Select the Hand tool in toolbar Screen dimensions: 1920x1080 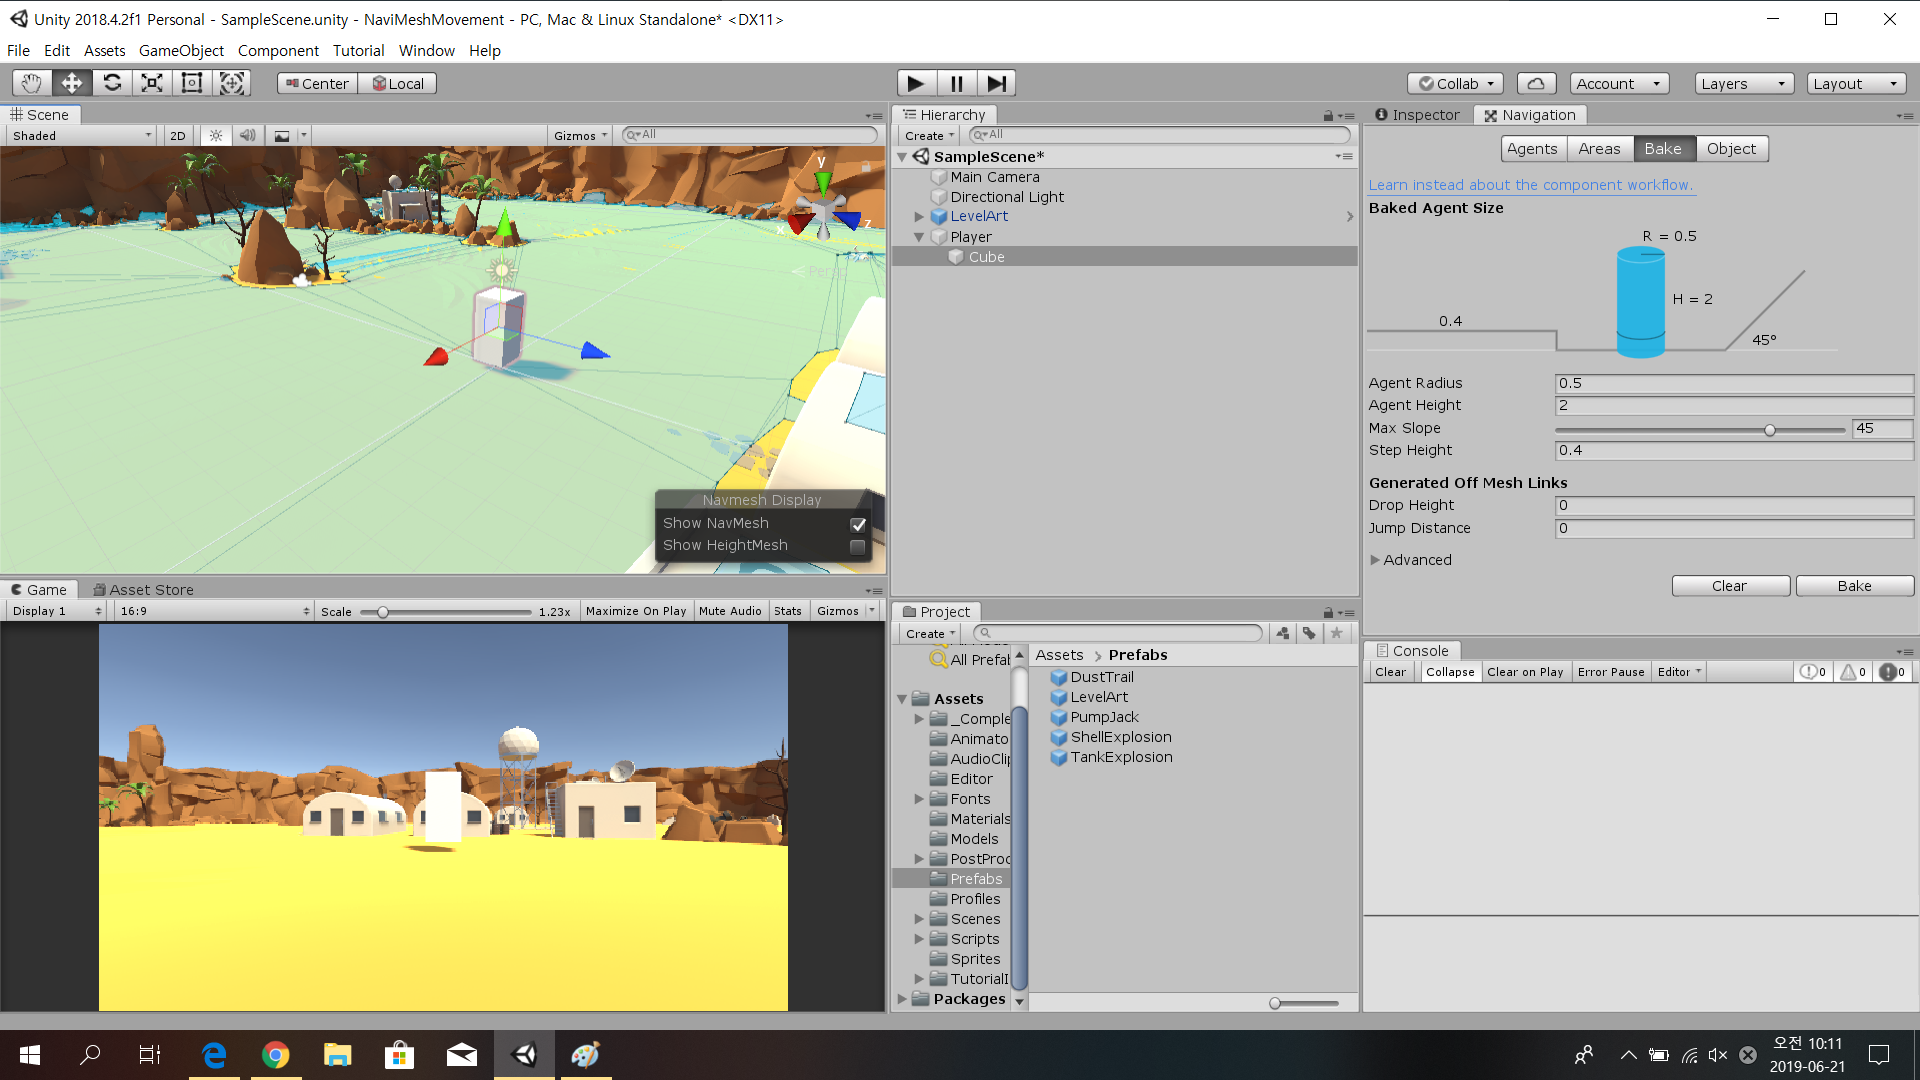click(31, 83)
